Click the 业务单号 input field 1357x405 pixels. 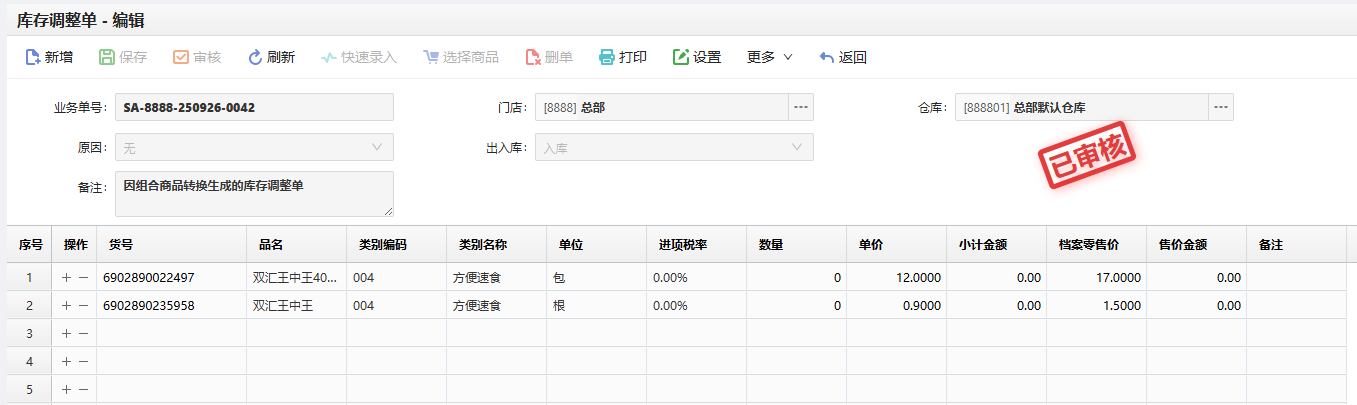[254, 107]
